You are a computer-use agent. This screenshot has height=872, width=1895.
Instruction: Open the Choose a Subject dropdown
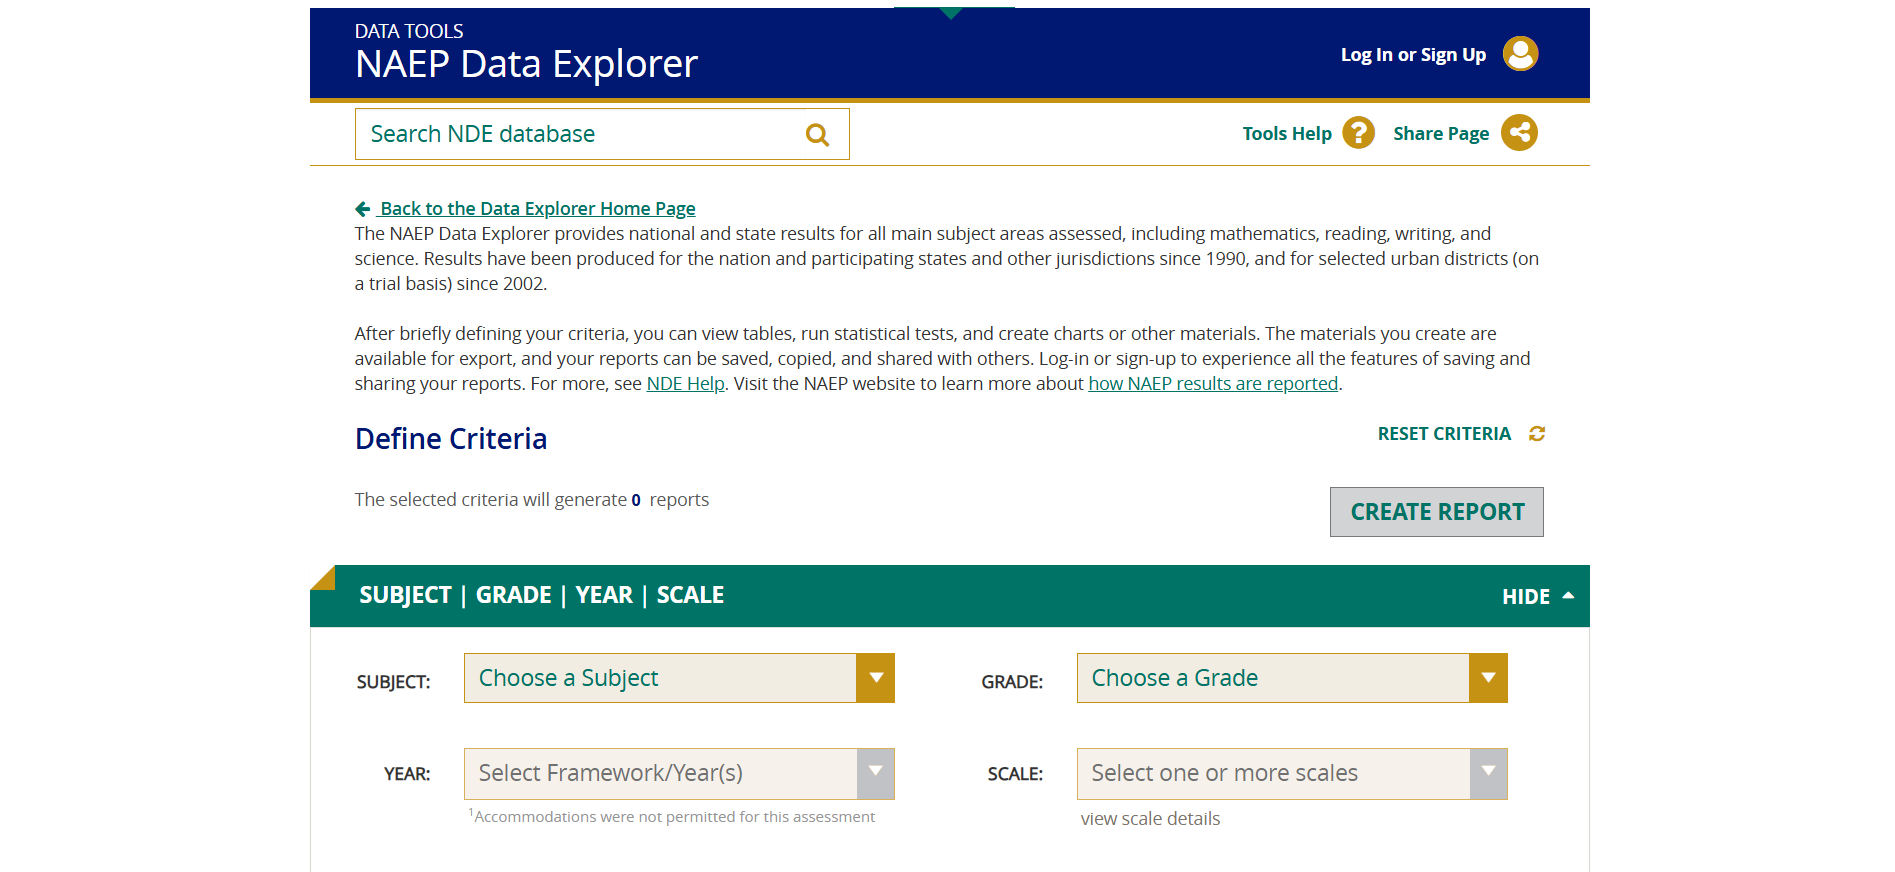[x=679, y=678]
